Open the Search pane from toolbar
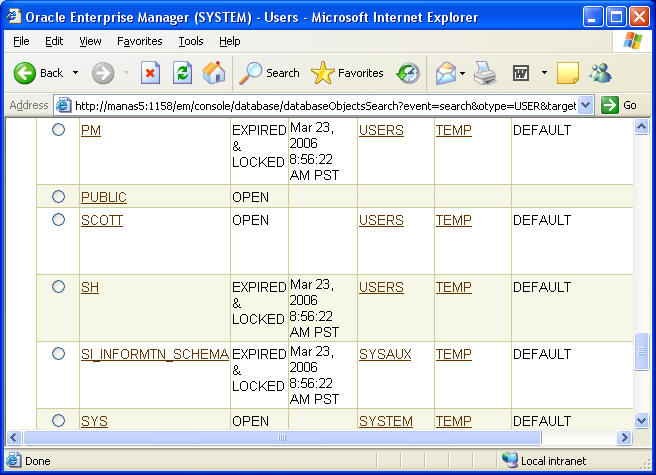The height and width of the screenshot is (475, 656). (x=269, y=73)
